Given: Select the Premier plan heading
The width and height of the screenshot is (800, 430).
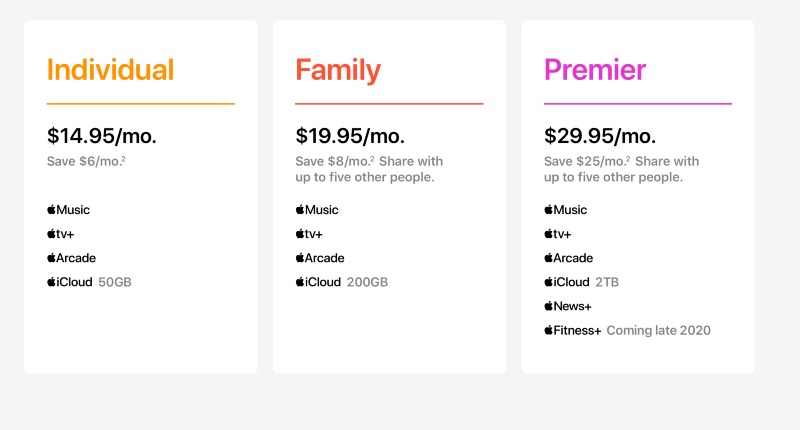Looking at the screenshot, I should coord(595,70).
